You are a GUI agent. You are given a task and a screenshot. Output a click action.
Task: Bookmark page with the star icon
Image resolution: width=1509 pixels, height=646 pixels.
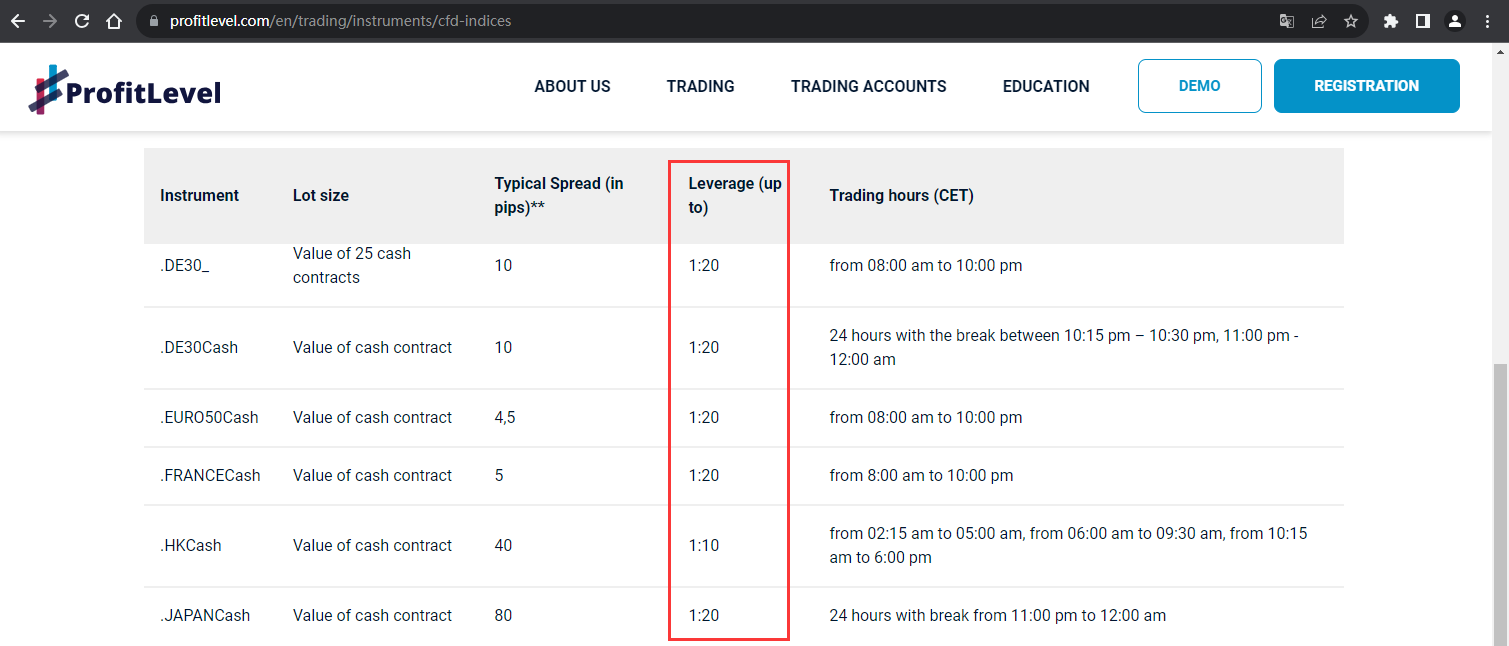click(x=1351, y=21)
